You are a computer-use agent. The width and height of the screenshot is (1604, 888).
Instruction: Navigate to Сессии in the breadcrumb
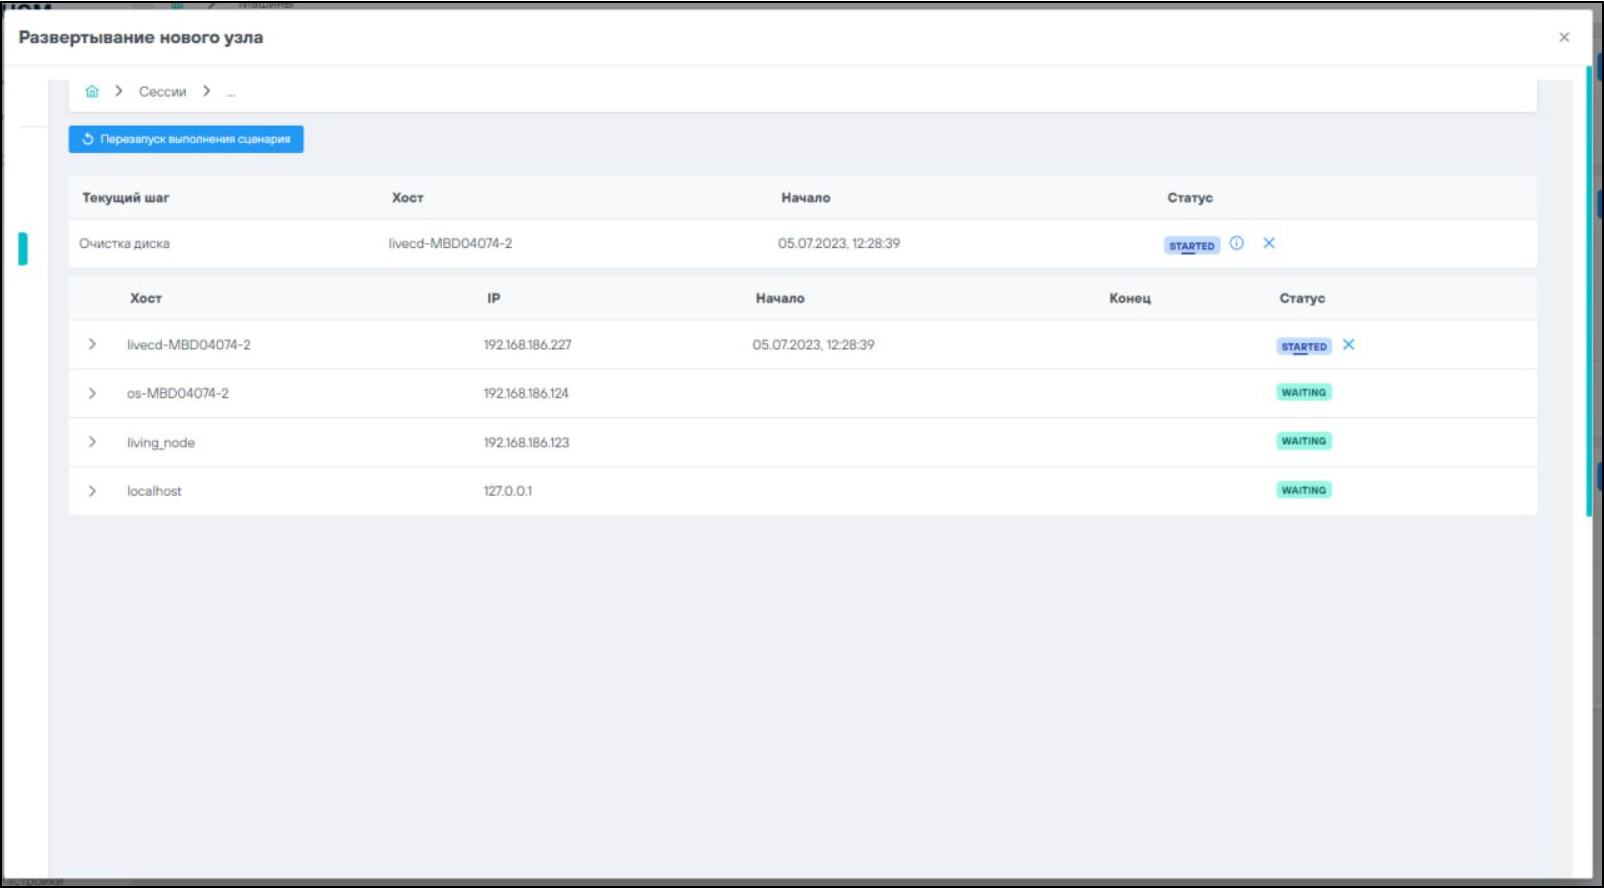pos(162,92)
